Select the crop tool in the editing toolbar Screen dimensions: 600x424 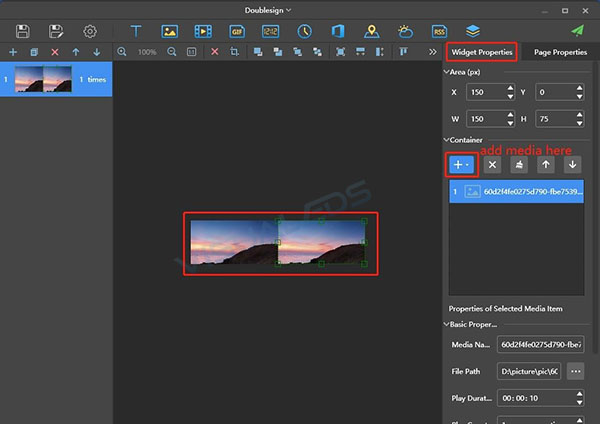click(233, 52)
